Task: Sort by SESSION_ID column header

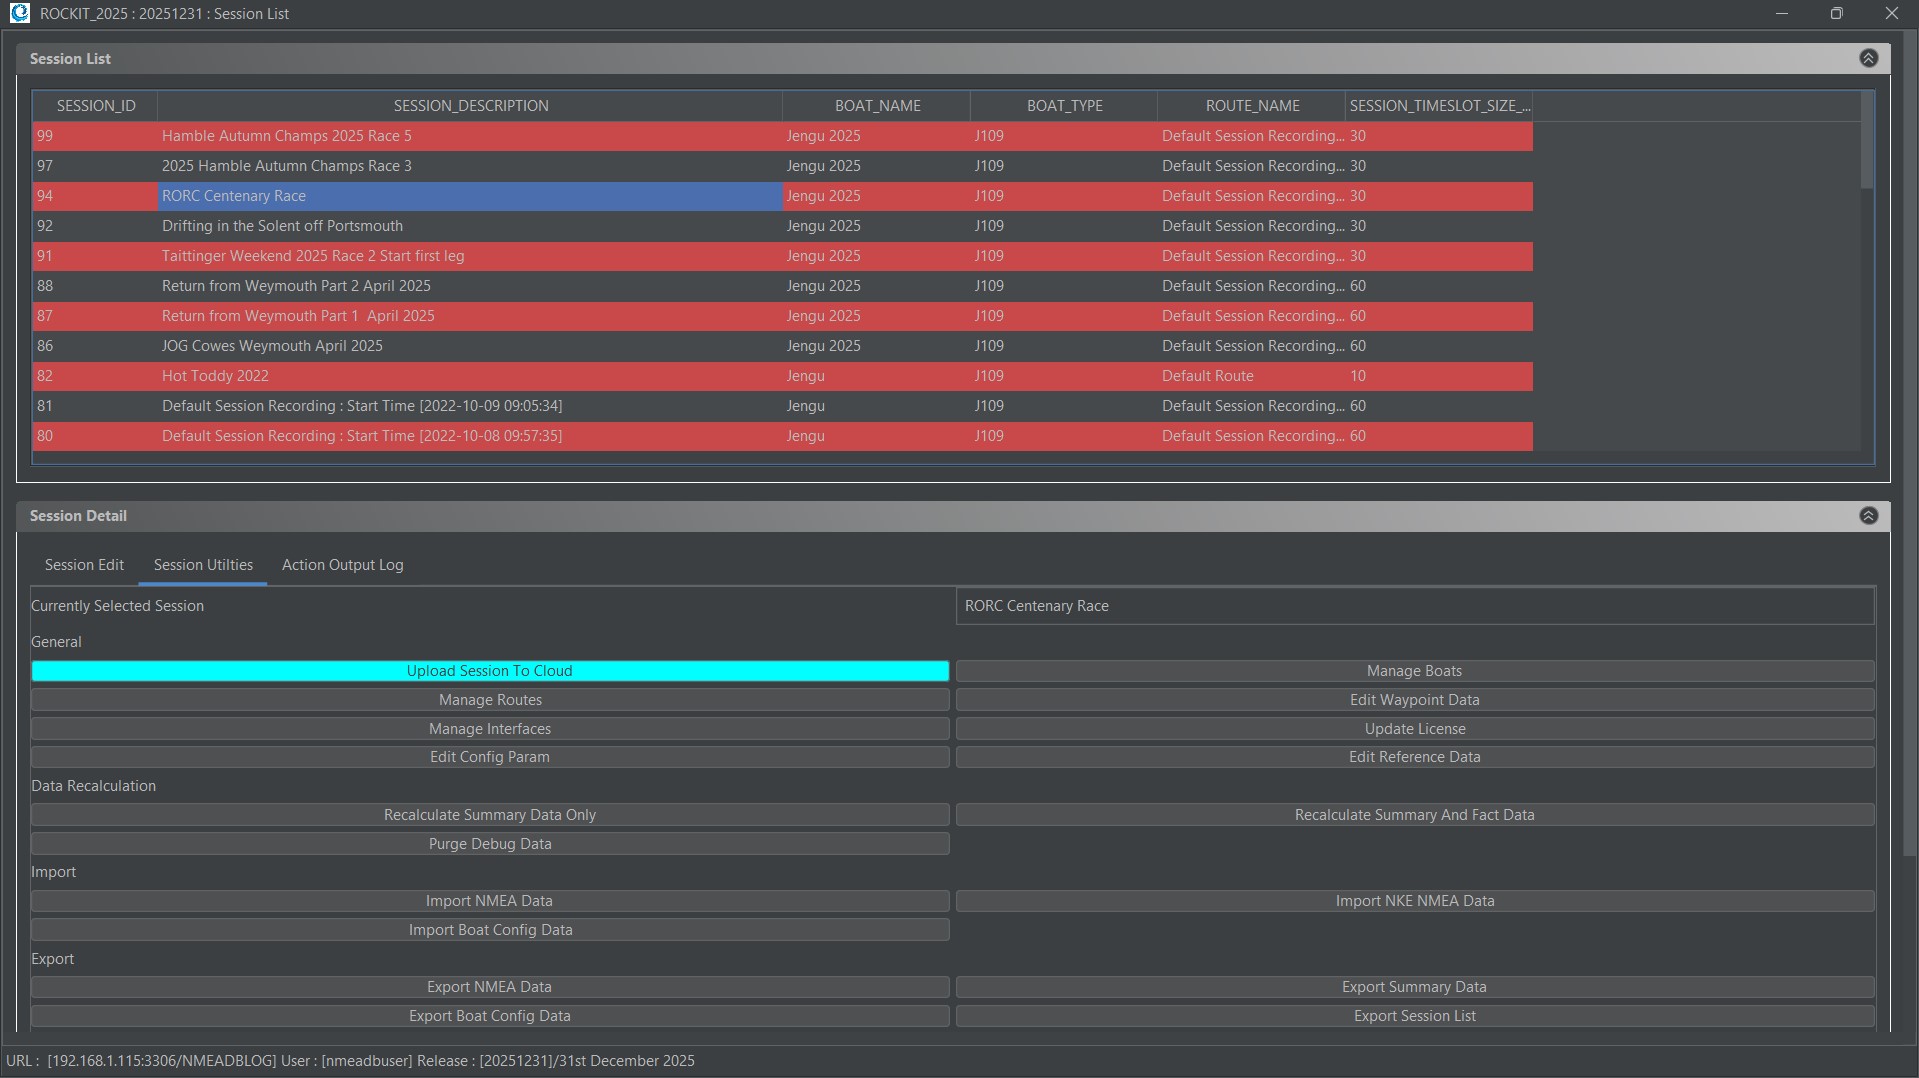Action: 95,106
